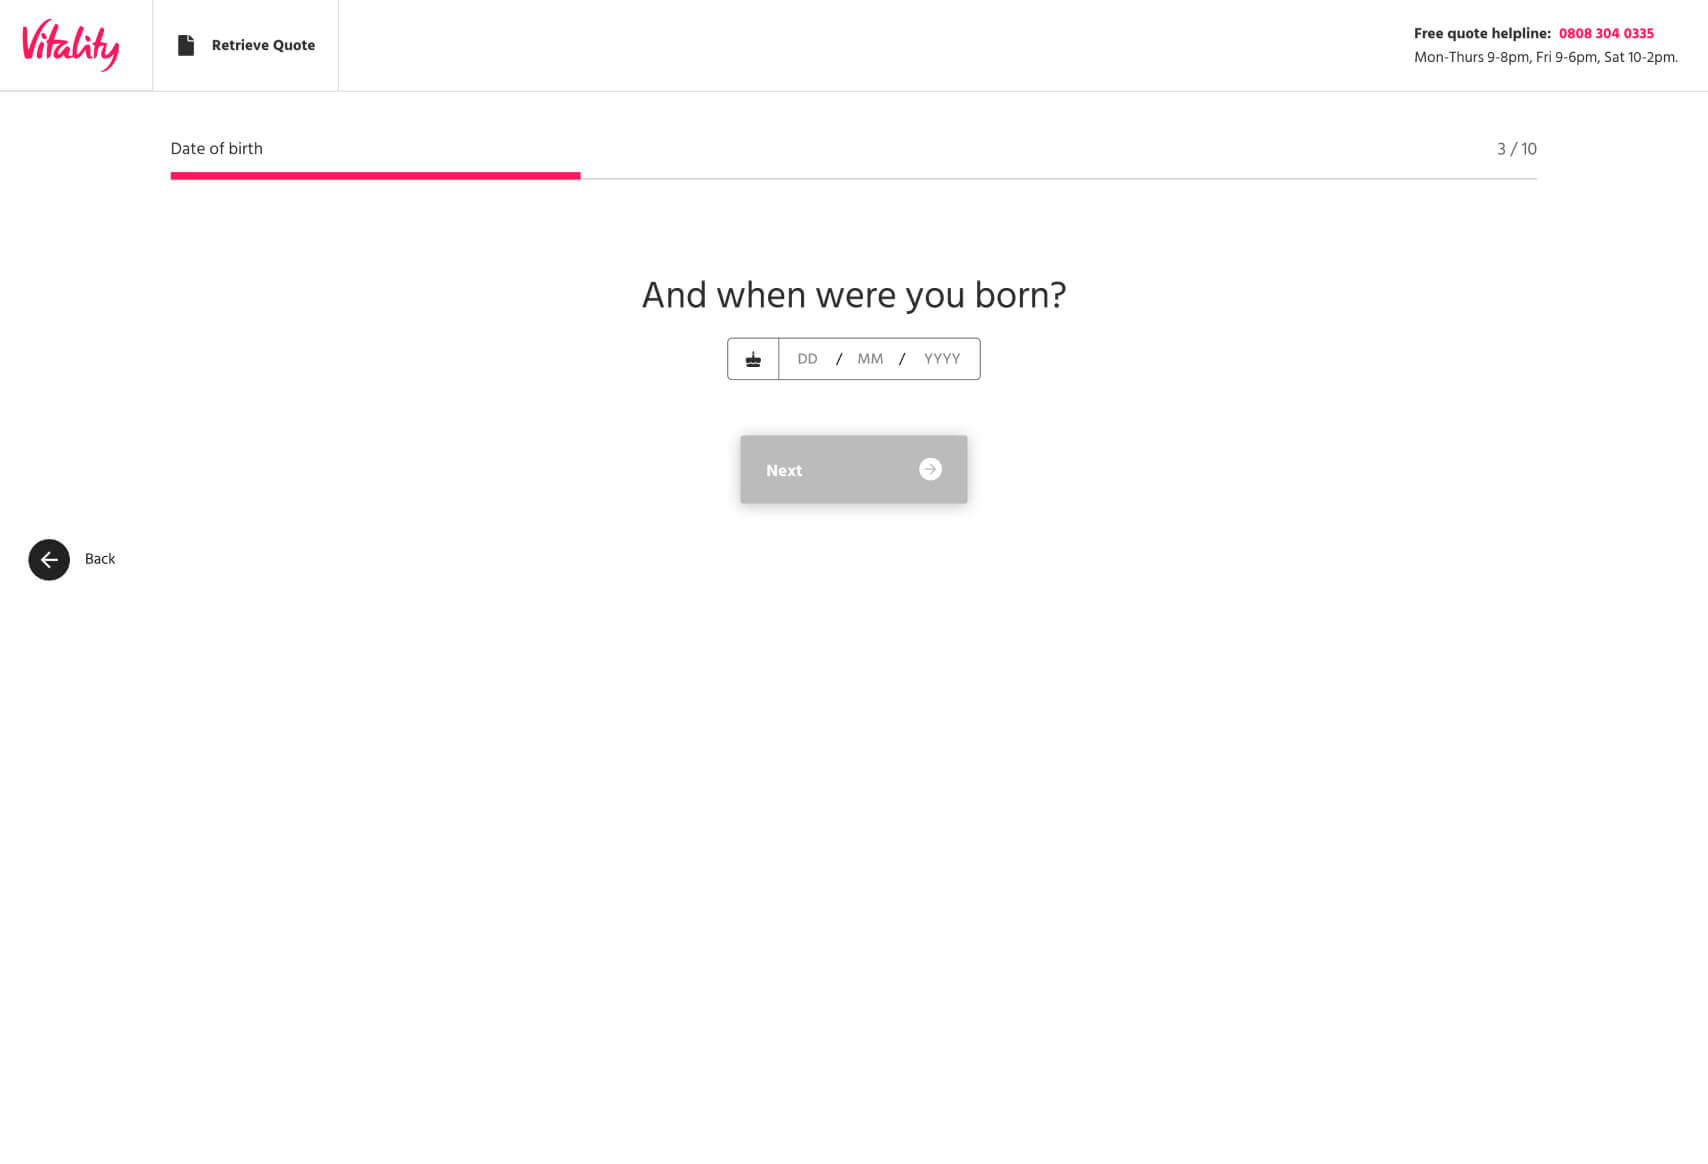Call helpline number 0808 304 0335
1708x1164 pixels.
[x=1606, y=33]
